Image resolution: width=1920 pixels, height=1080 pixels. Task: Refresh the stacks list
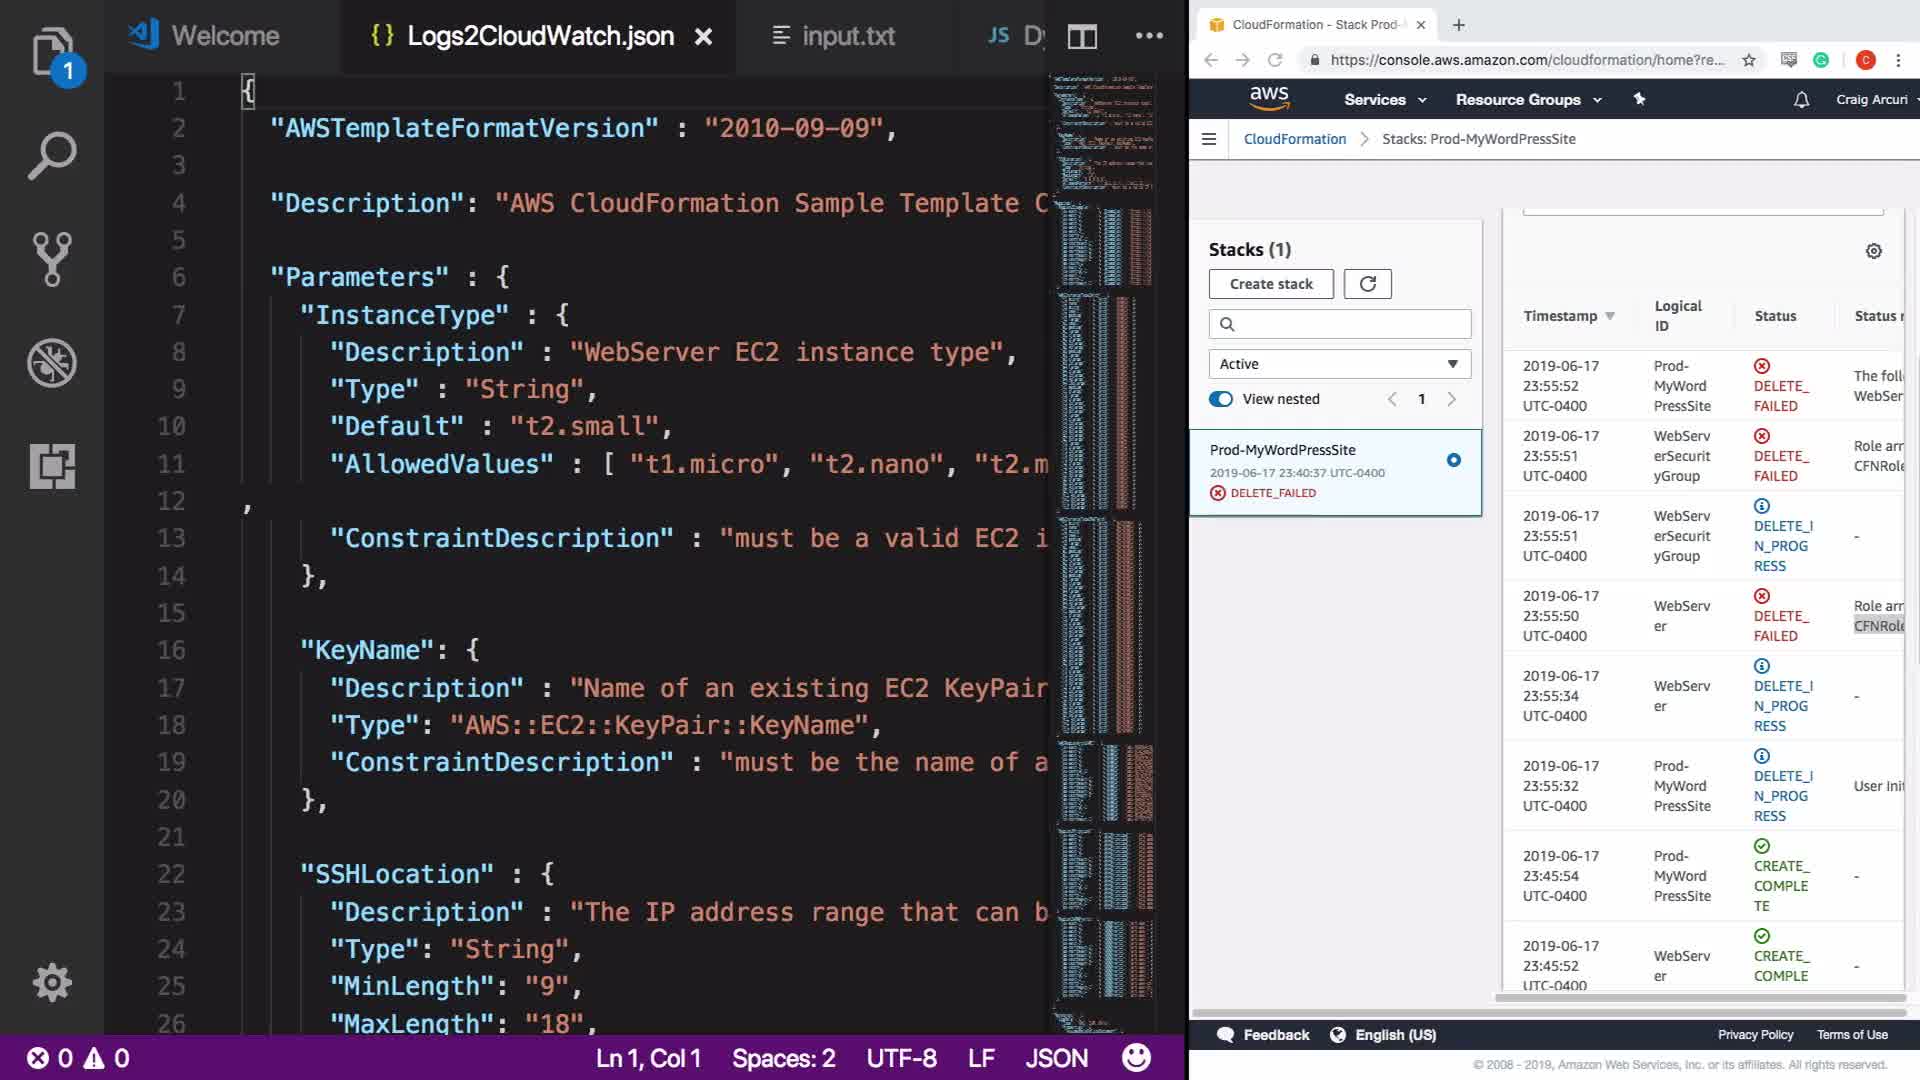(x=1367, y=284)
